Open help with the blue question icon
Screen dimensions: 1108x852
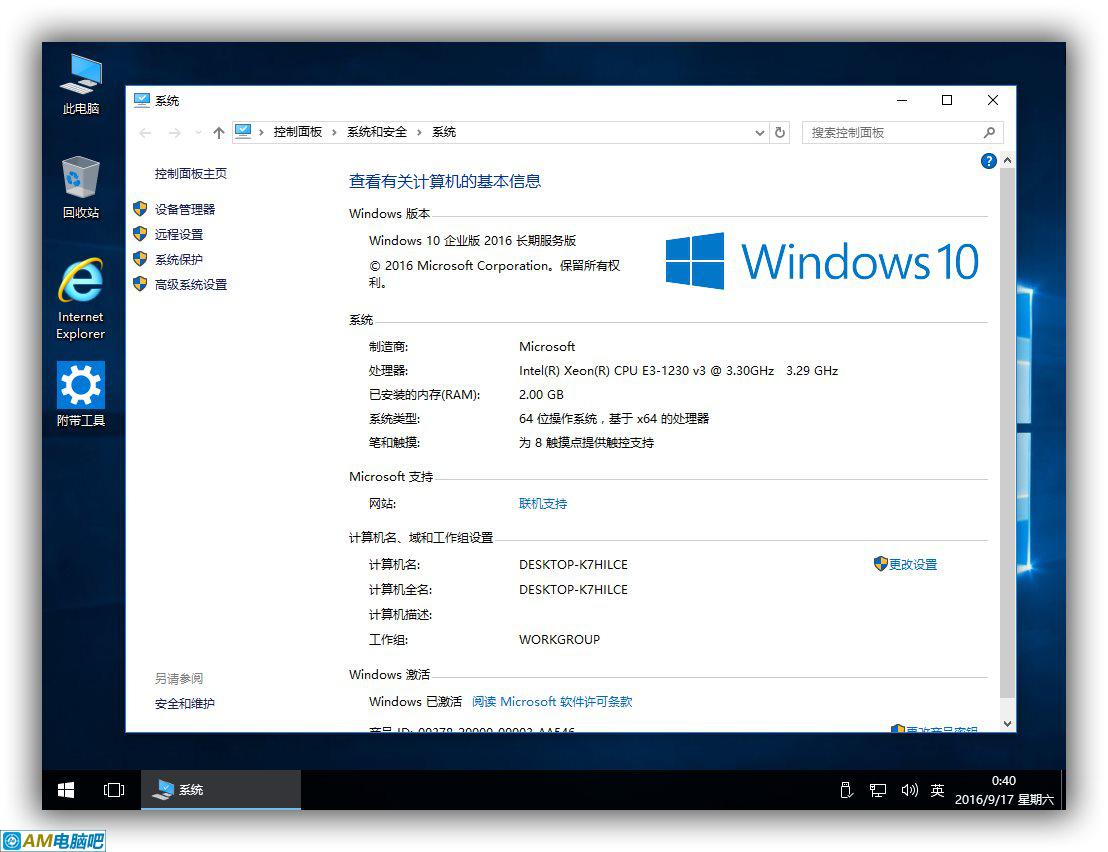coord(989,161)
